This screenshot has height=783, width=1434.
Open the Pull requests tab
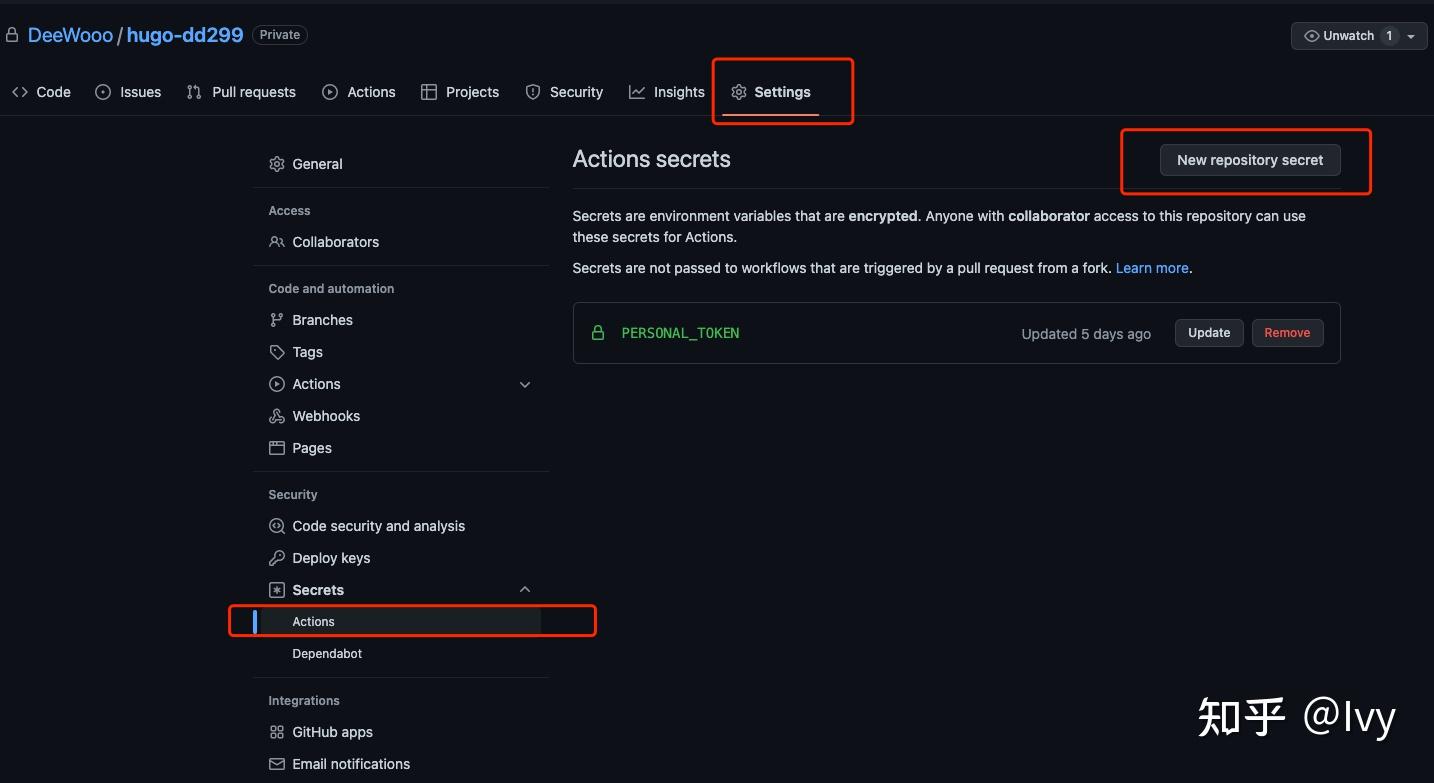click(241, 92)
